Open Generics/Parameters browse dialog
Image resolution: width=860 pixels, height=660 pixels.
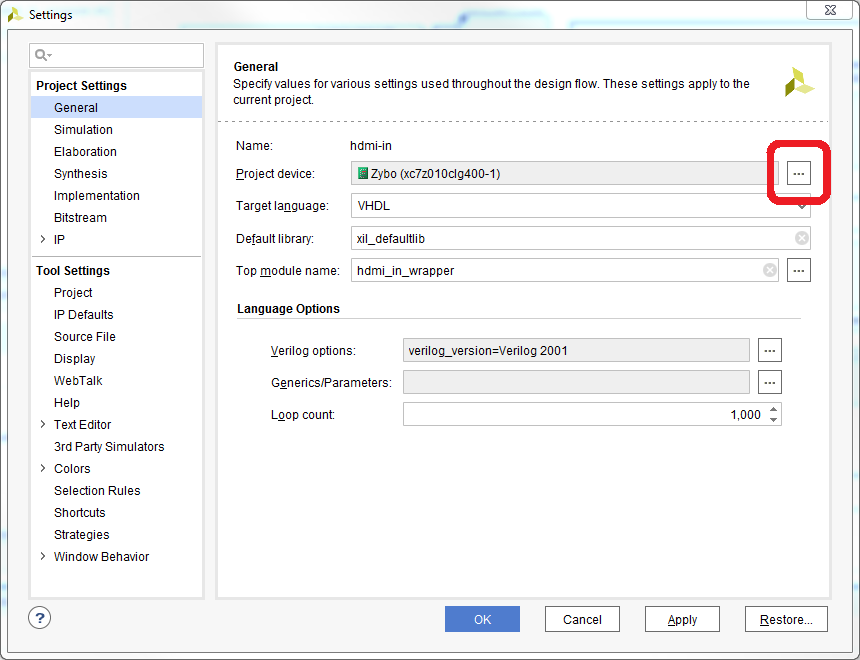pos(770,382)
